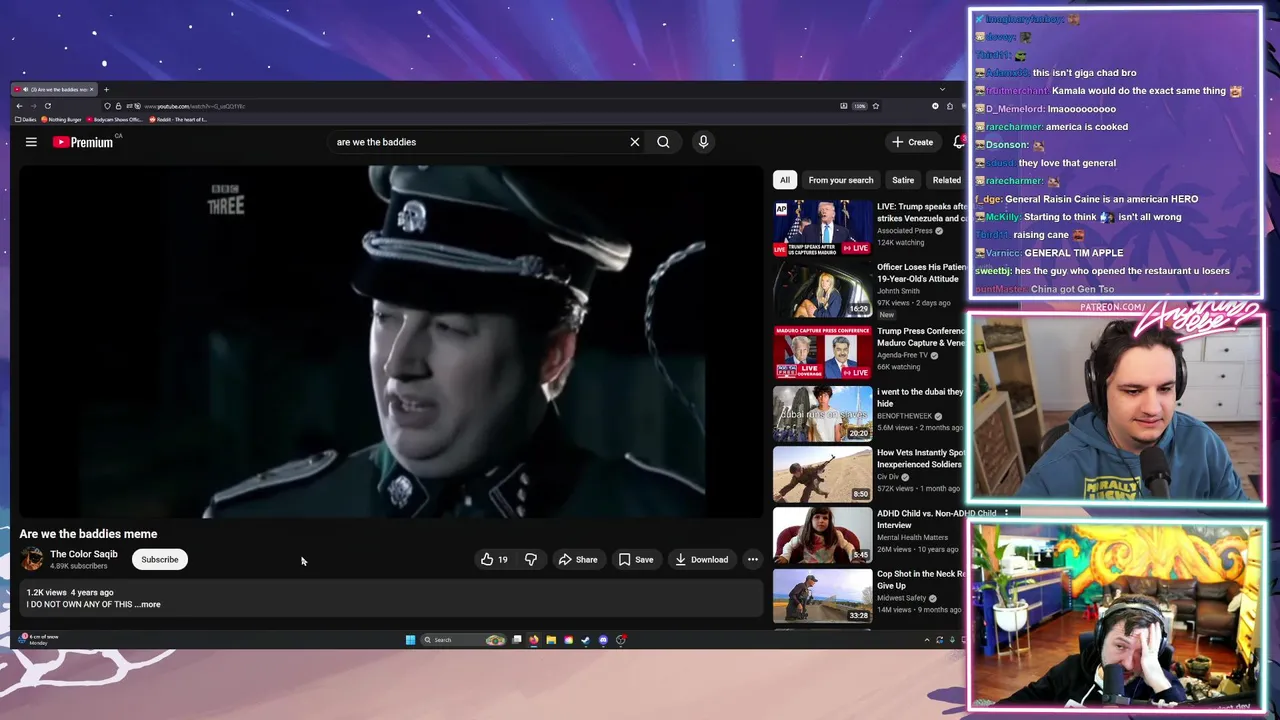Open browser extensions icon in toolbar

949,106
